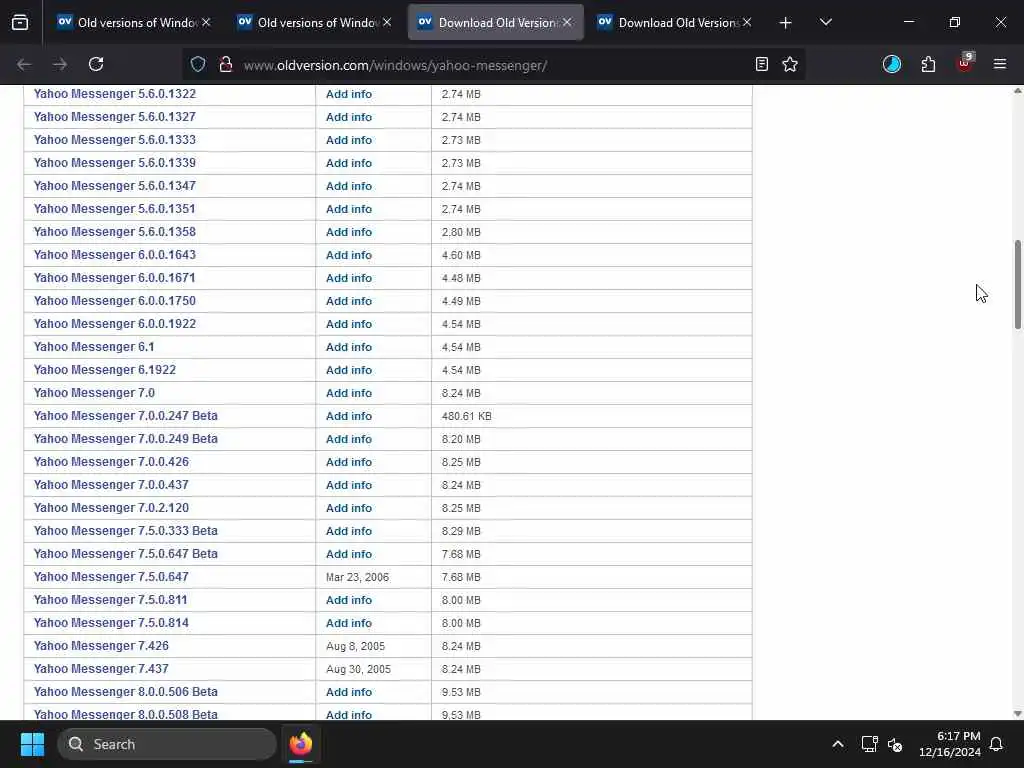Open the Windows Start menu
1024x768 pixels.
pyautogui.click(x=32, y=744)
